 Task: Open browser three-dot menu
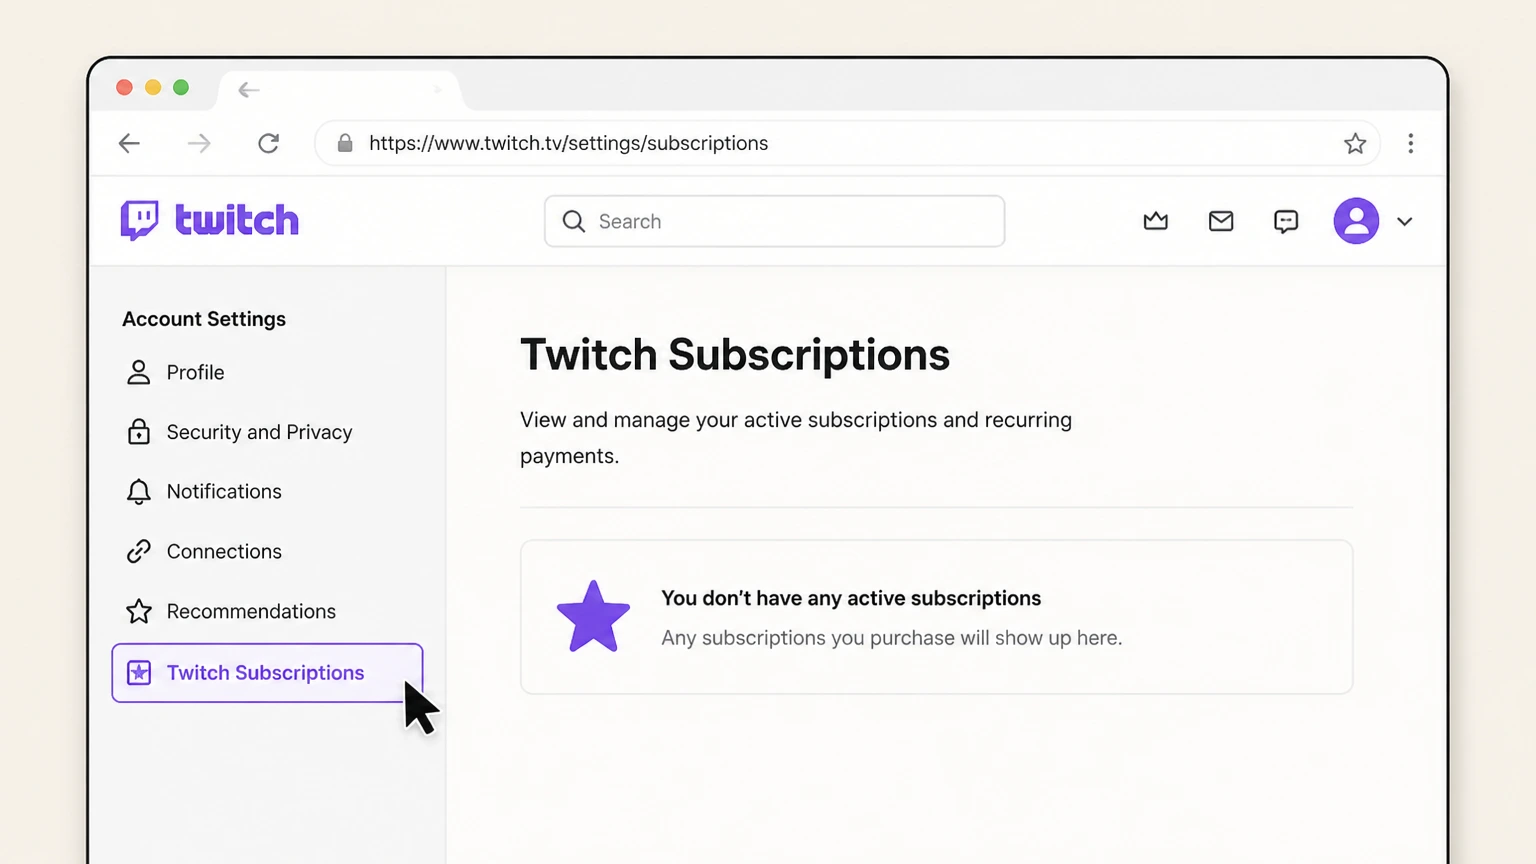coord(1410,143)
